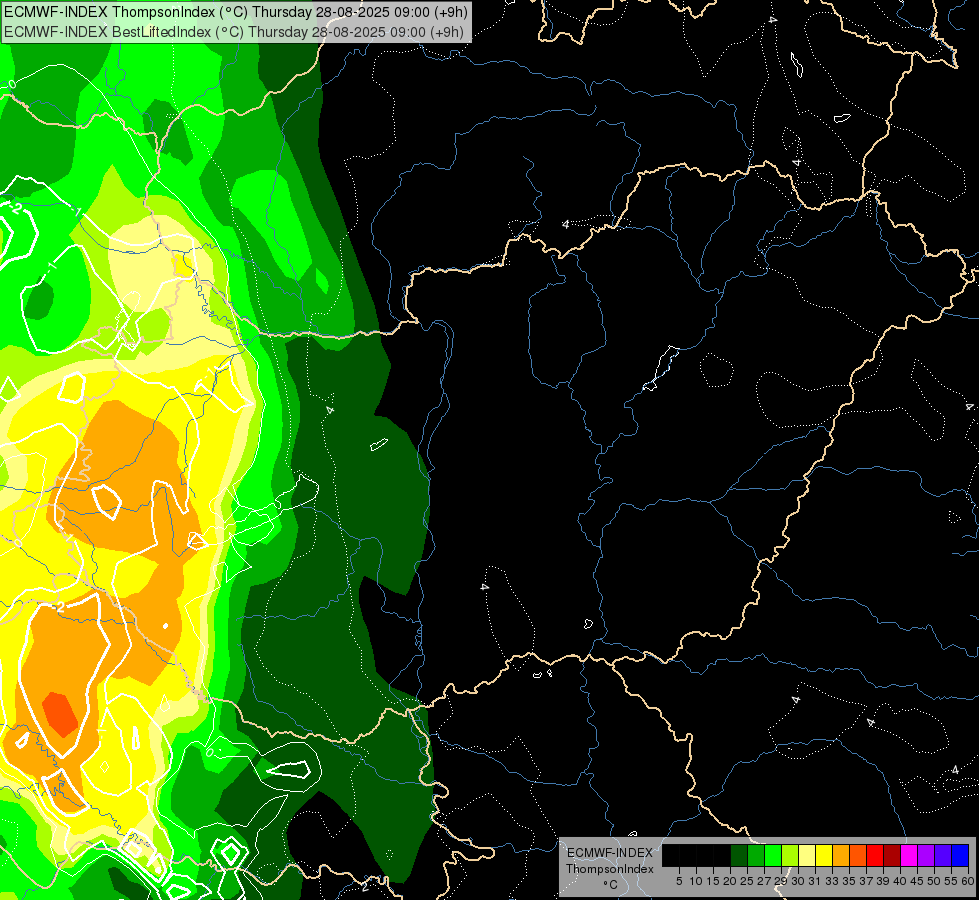This screenshot has width=979, height=900.
Task: Select the violet 50-55 legend swatch
Action: (x=943, y=855)
